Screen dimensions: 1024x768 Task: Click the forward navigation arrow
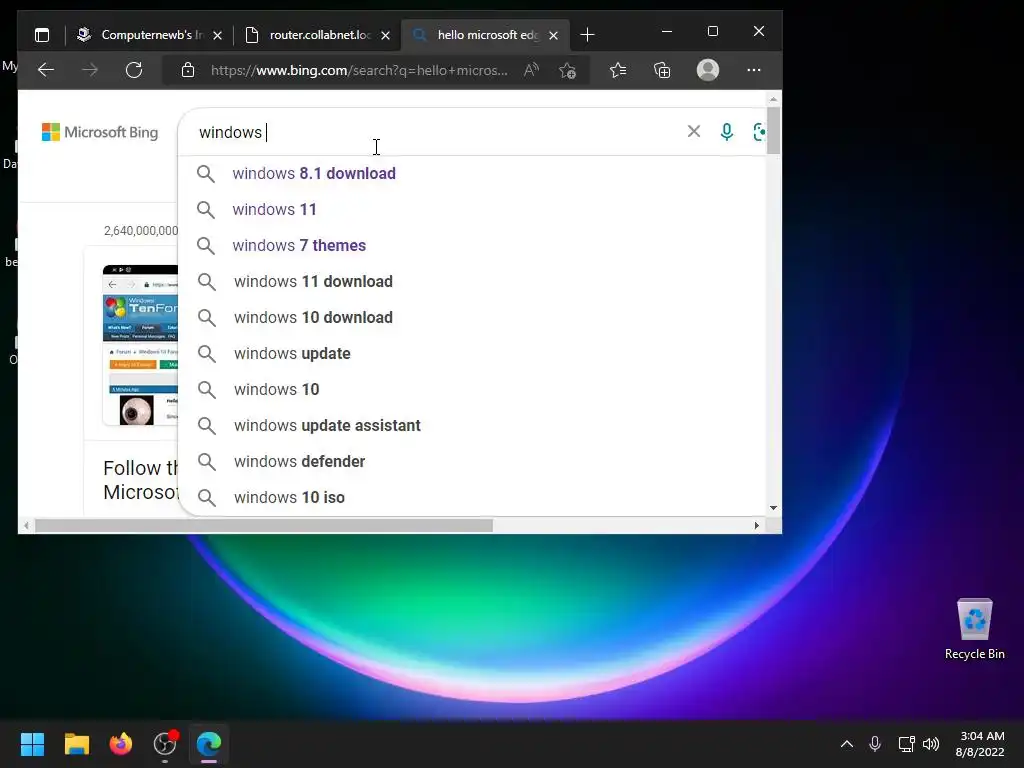click(90, 70)
